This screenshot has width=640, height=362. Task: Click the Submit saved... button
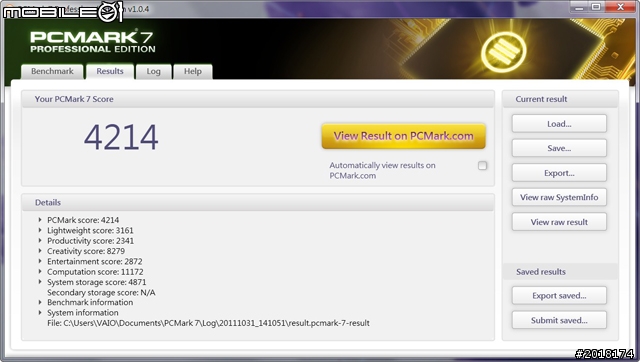(559, 320)
